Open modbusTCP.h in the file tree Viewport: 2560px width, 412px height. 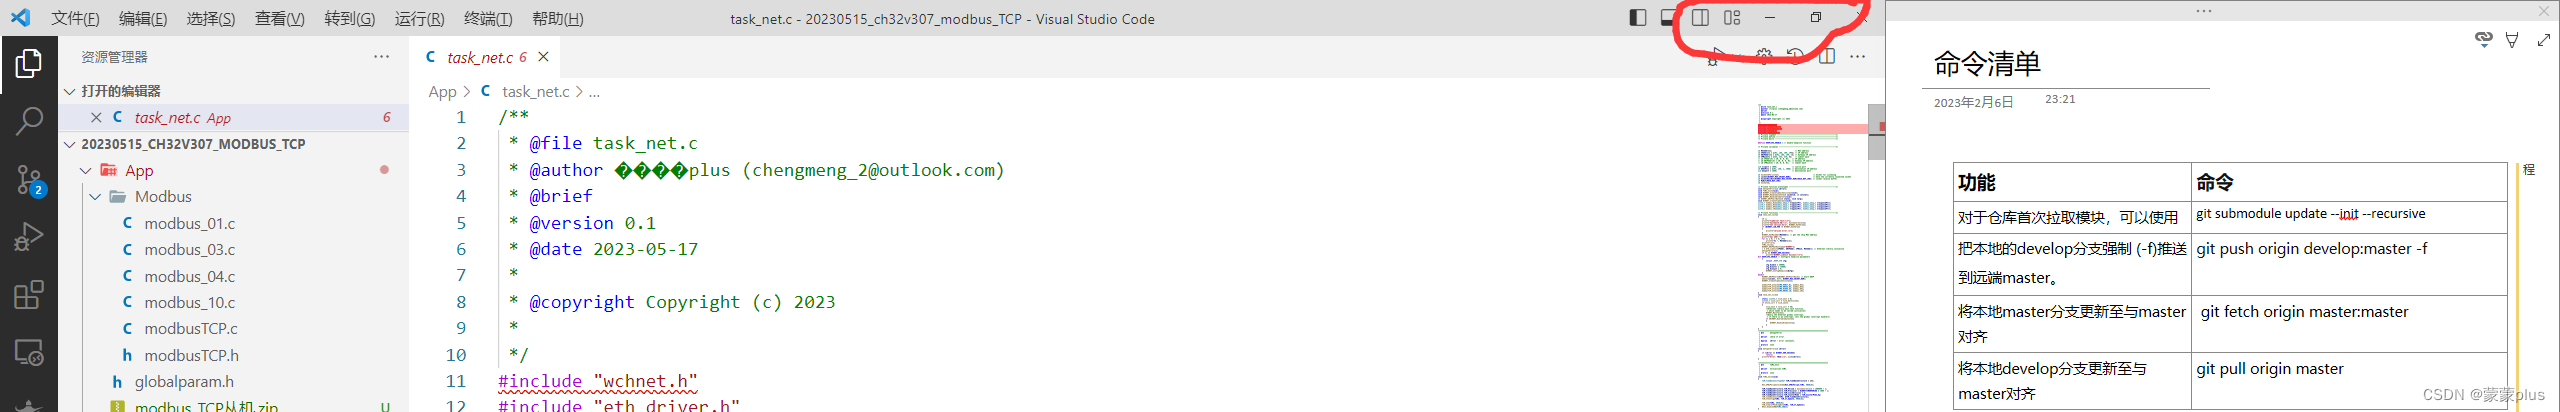(191, 355)
